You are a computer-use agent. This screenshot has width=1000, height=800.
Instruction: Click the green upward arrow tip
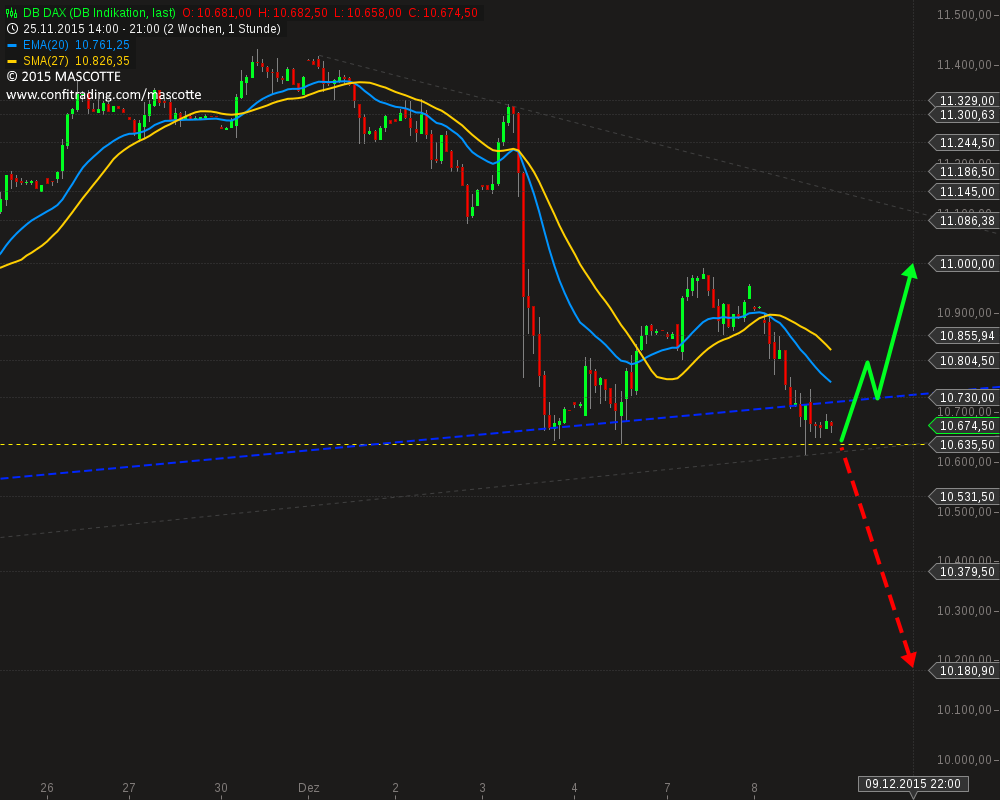point(911,270)
